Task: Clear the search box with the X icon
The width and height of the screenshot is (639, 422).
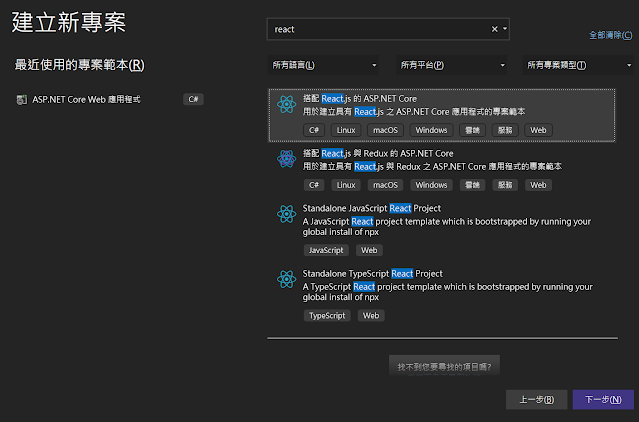Action: (x=494, y=29)
